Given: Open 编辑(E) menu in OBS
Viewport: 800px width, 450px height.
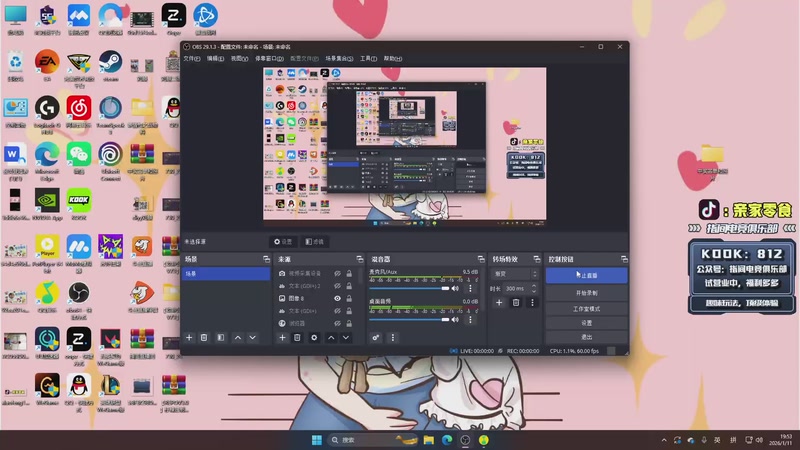Looking at the screenshot, I should 215,59.
